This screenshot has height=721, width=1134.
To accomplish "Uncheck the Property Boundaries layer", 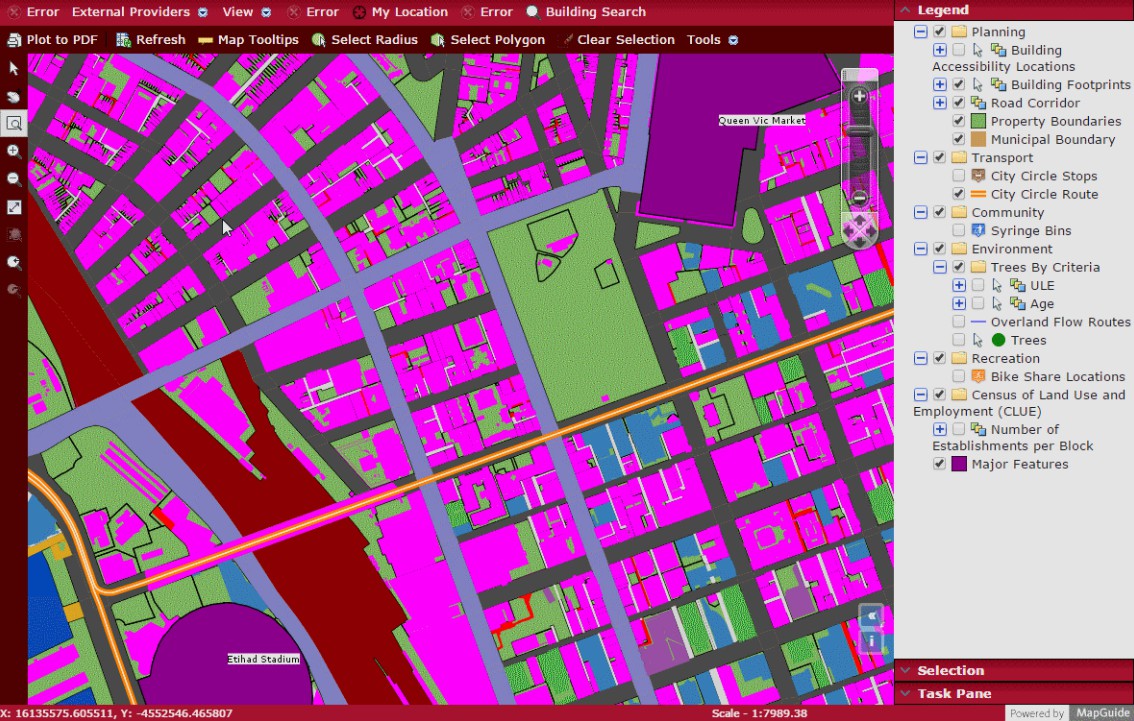I will pos(957,120).
